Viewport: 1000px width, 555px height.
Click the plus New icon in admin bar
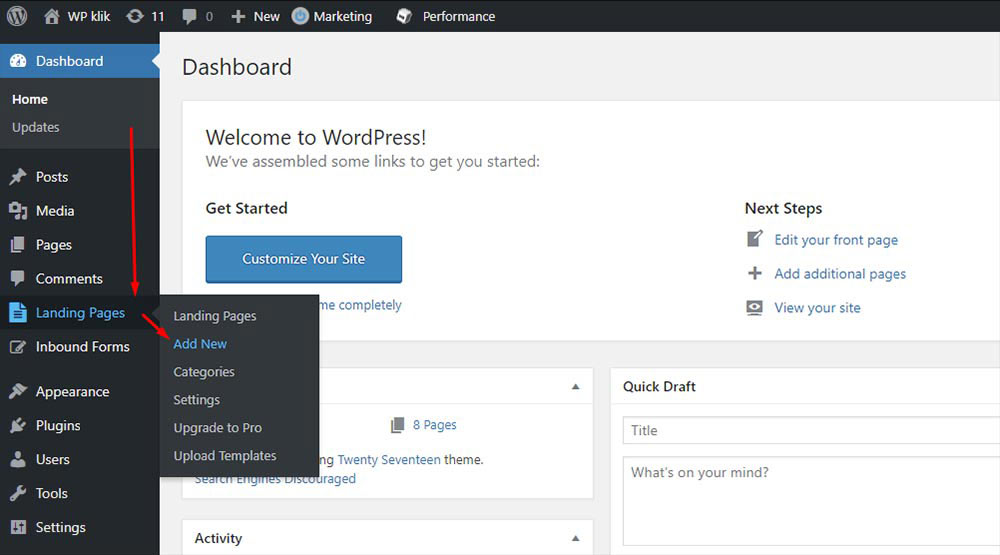point(238,17)
